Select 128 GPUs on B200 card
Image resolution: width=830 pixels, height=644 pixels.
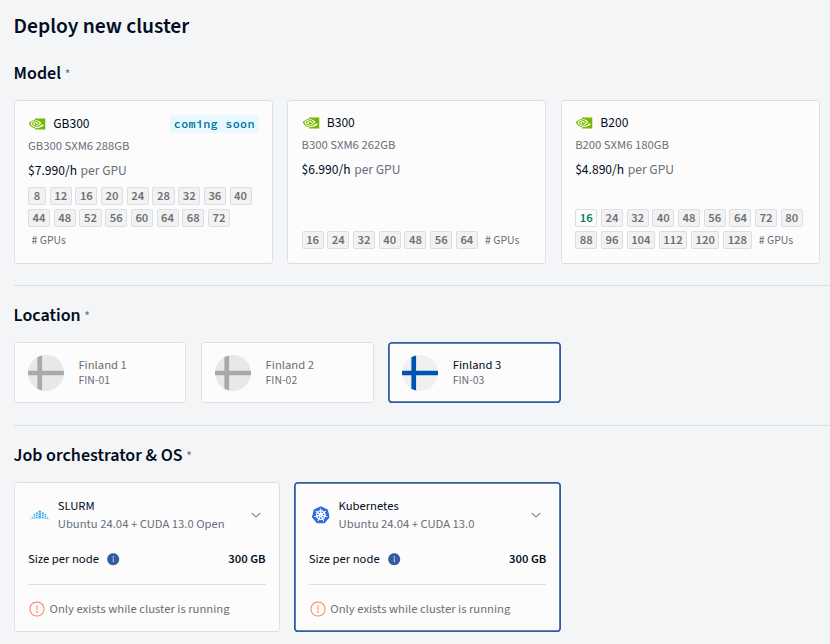click(x=737, y=240)
